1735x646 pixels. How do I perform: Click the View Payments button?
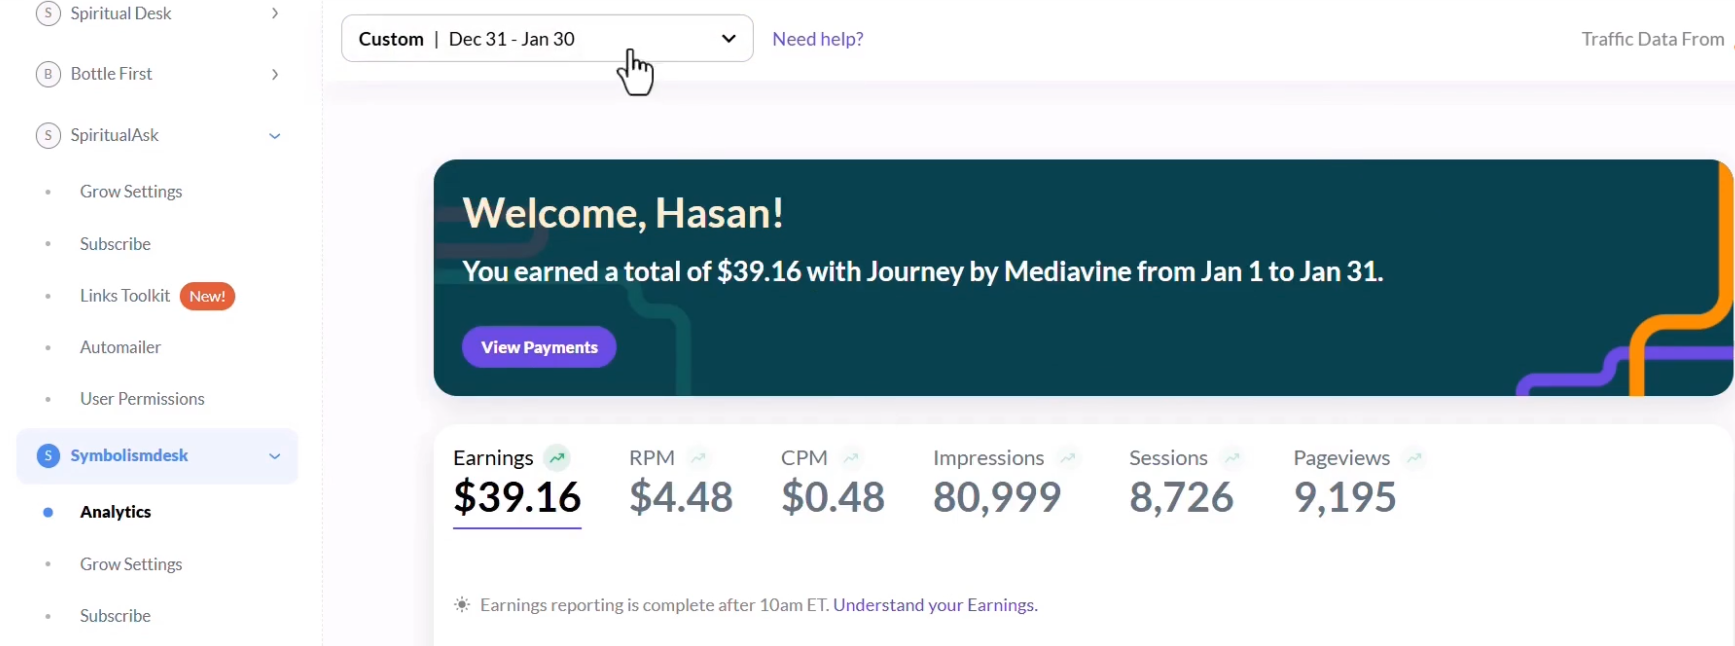pos(539,347)
